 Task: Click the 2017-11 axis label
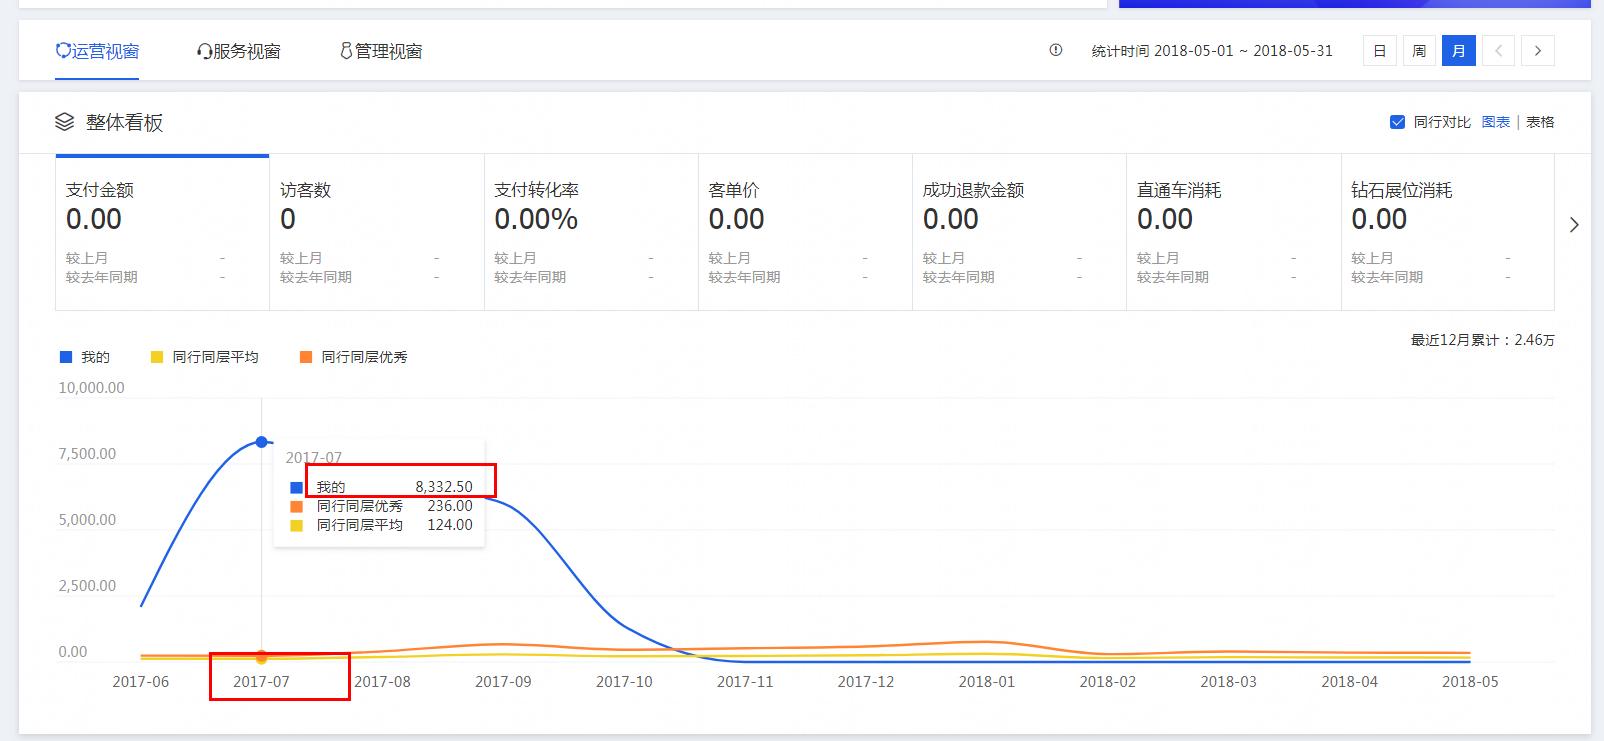click(x=745, y=682)
